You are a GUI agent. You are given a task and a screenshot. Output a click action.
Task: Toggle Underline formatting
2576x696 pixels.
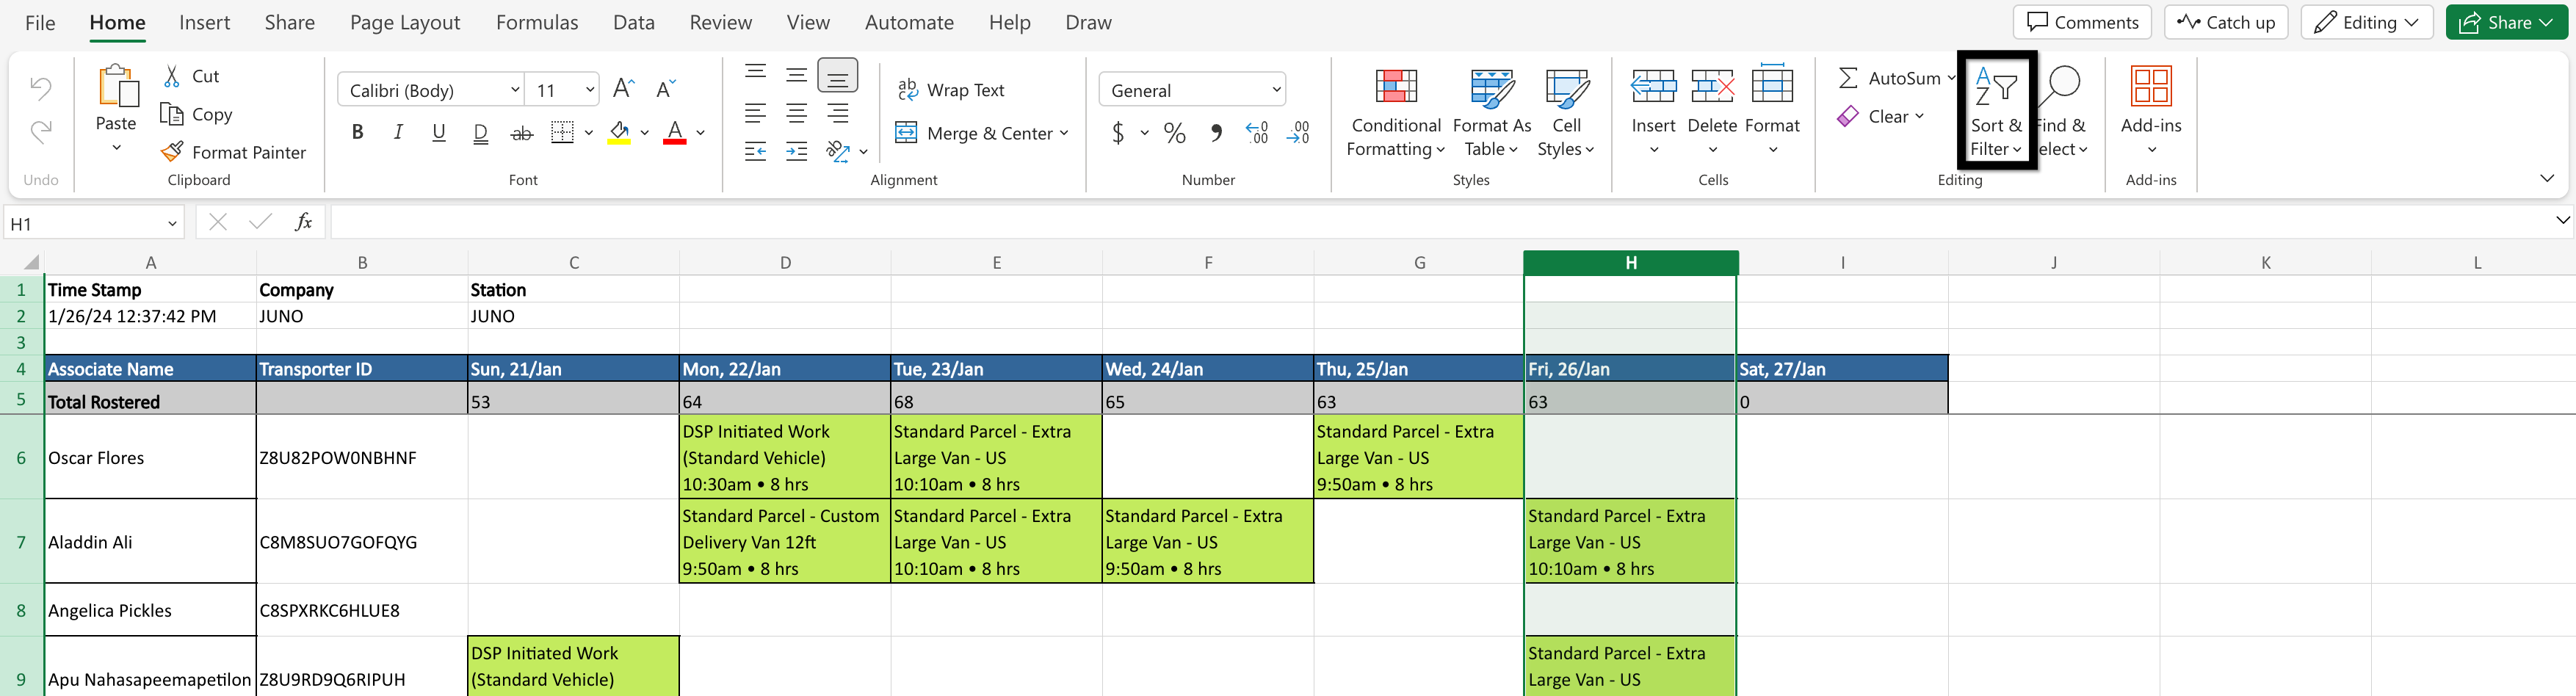tap(439, 133)
